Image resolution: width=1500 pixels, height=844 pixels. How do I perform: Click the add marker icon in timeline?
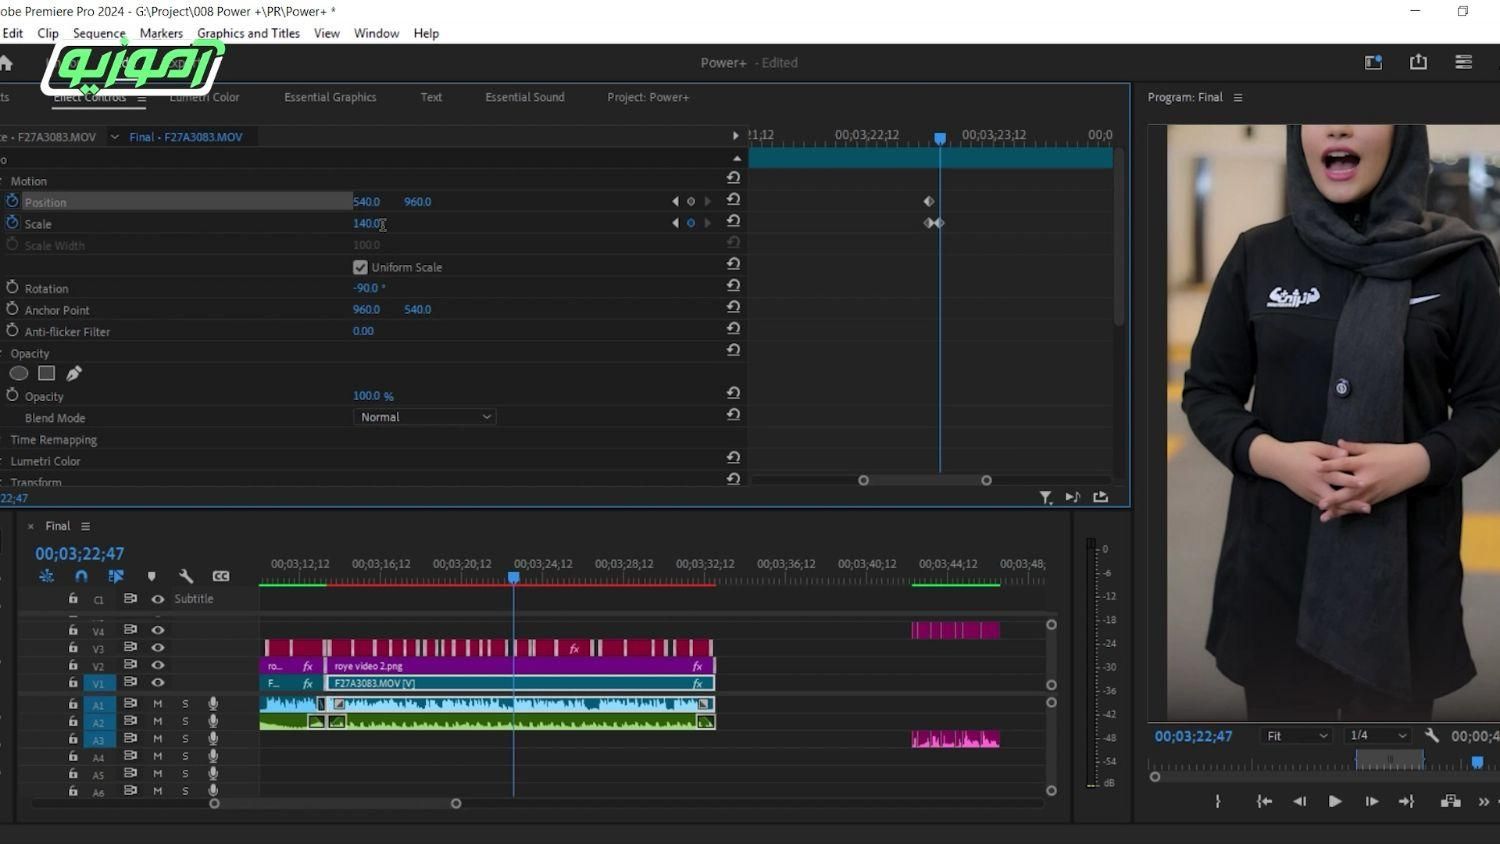[x=152, y=576]
